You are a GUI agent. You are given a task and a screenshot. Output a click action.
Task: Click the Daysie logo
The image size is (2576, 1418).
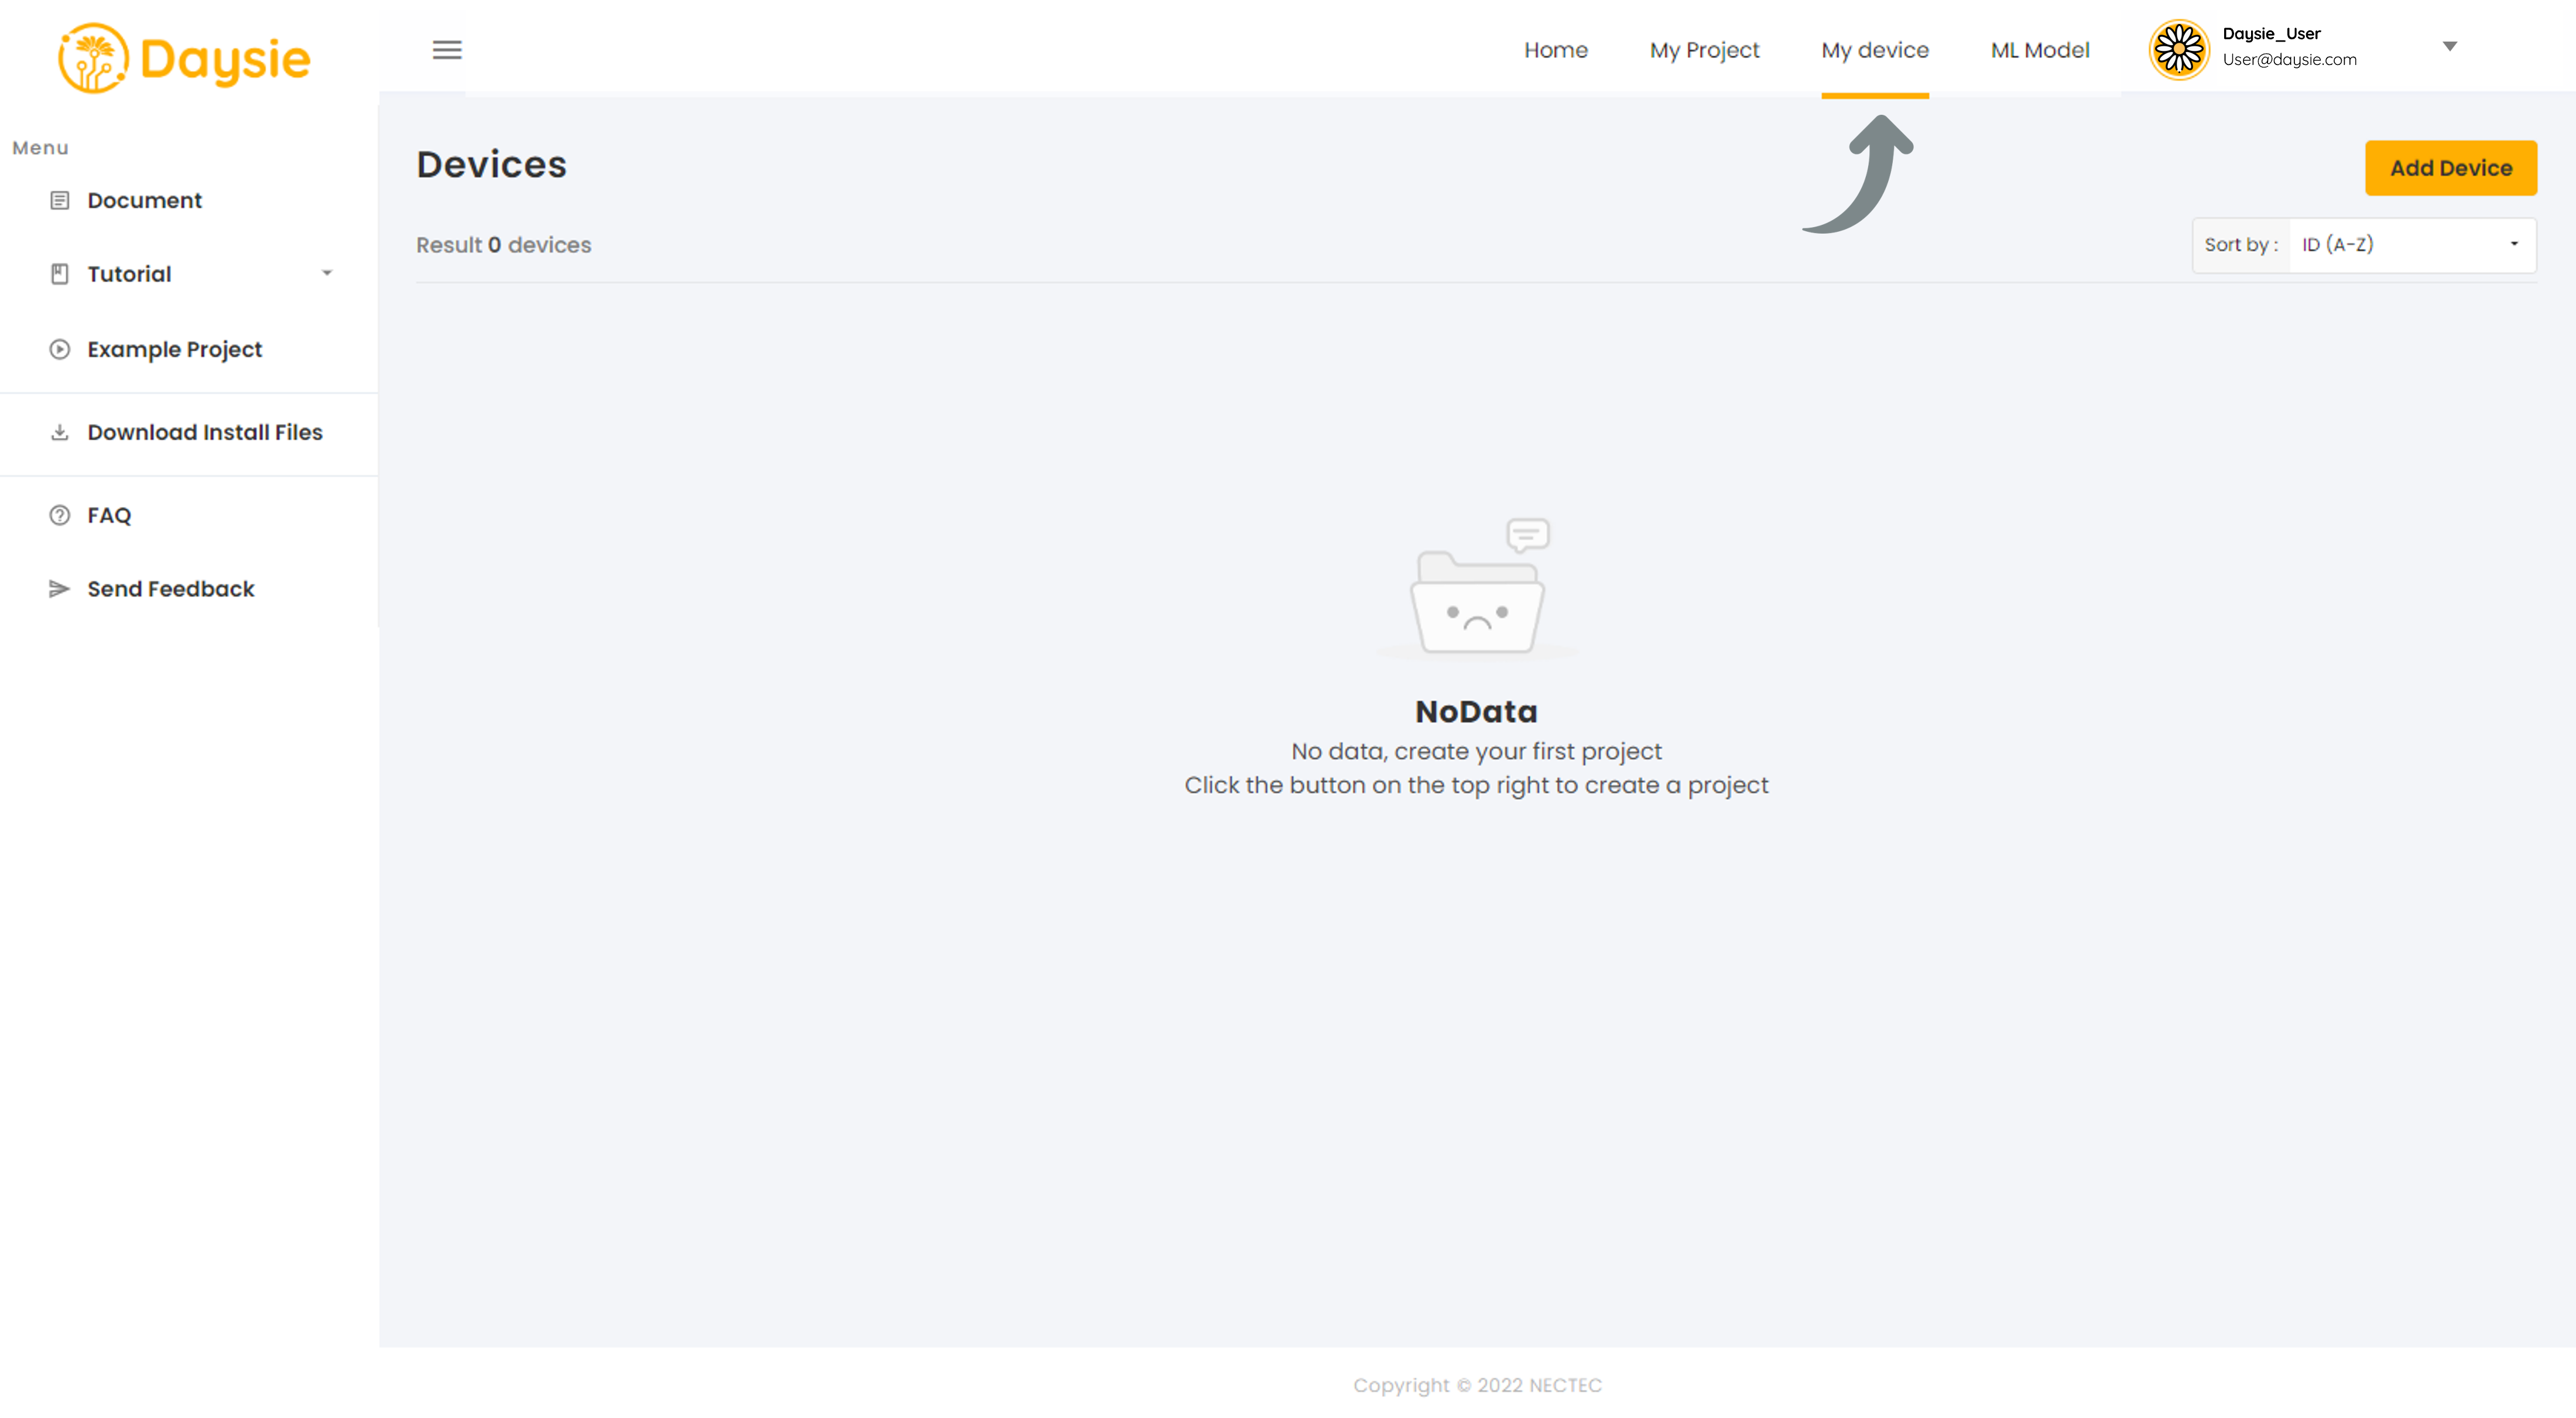tap(184, 58)
